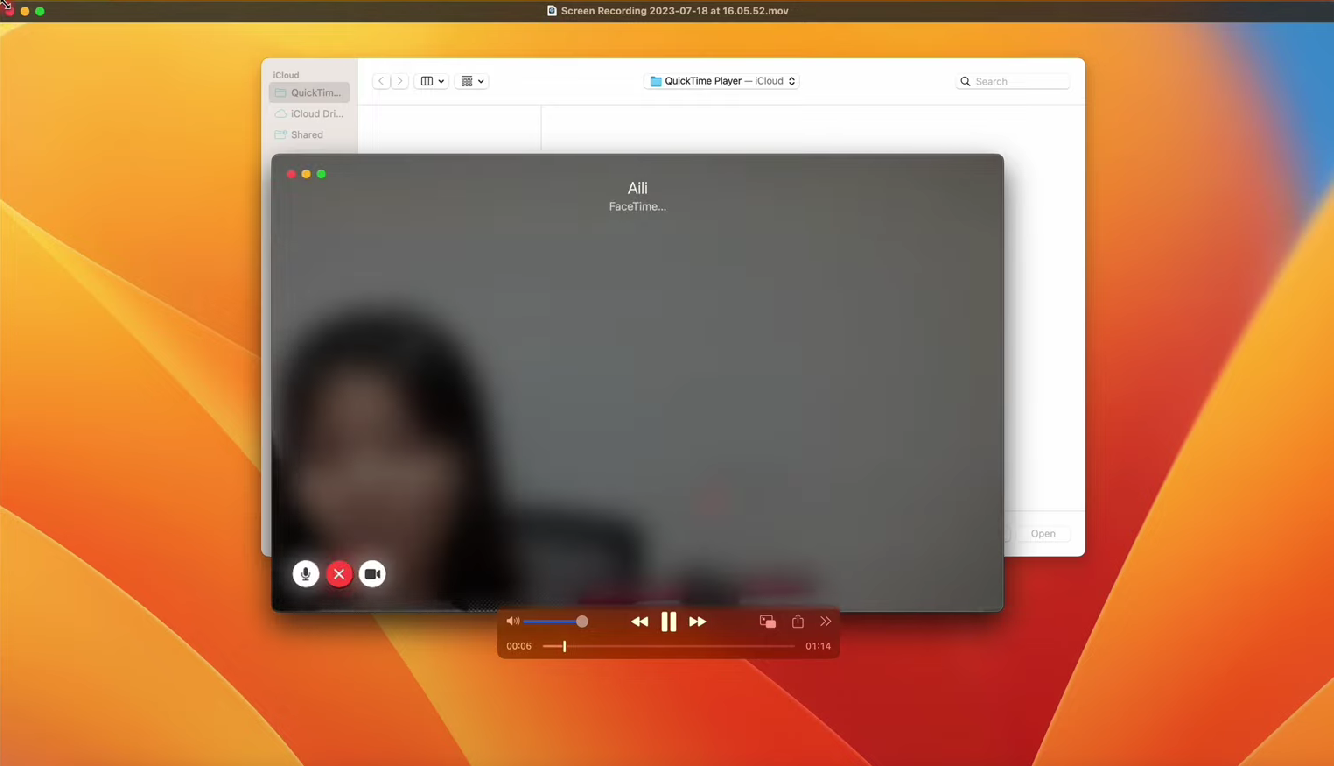Viewport: 1334px width, 766px height.
Task: Minimize the FaceTime call window
Action: (306, 174)
